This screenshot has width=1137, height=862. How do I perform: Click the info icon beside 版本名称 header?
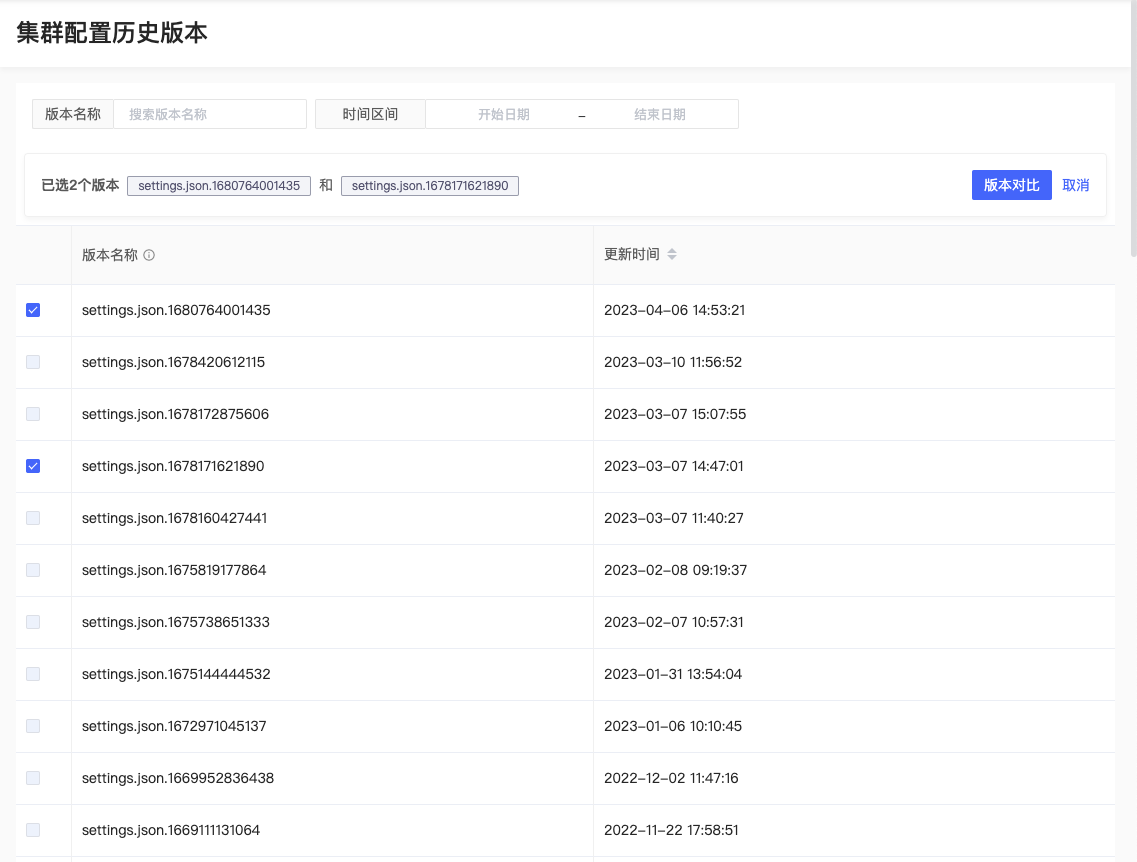coord(149,255)
